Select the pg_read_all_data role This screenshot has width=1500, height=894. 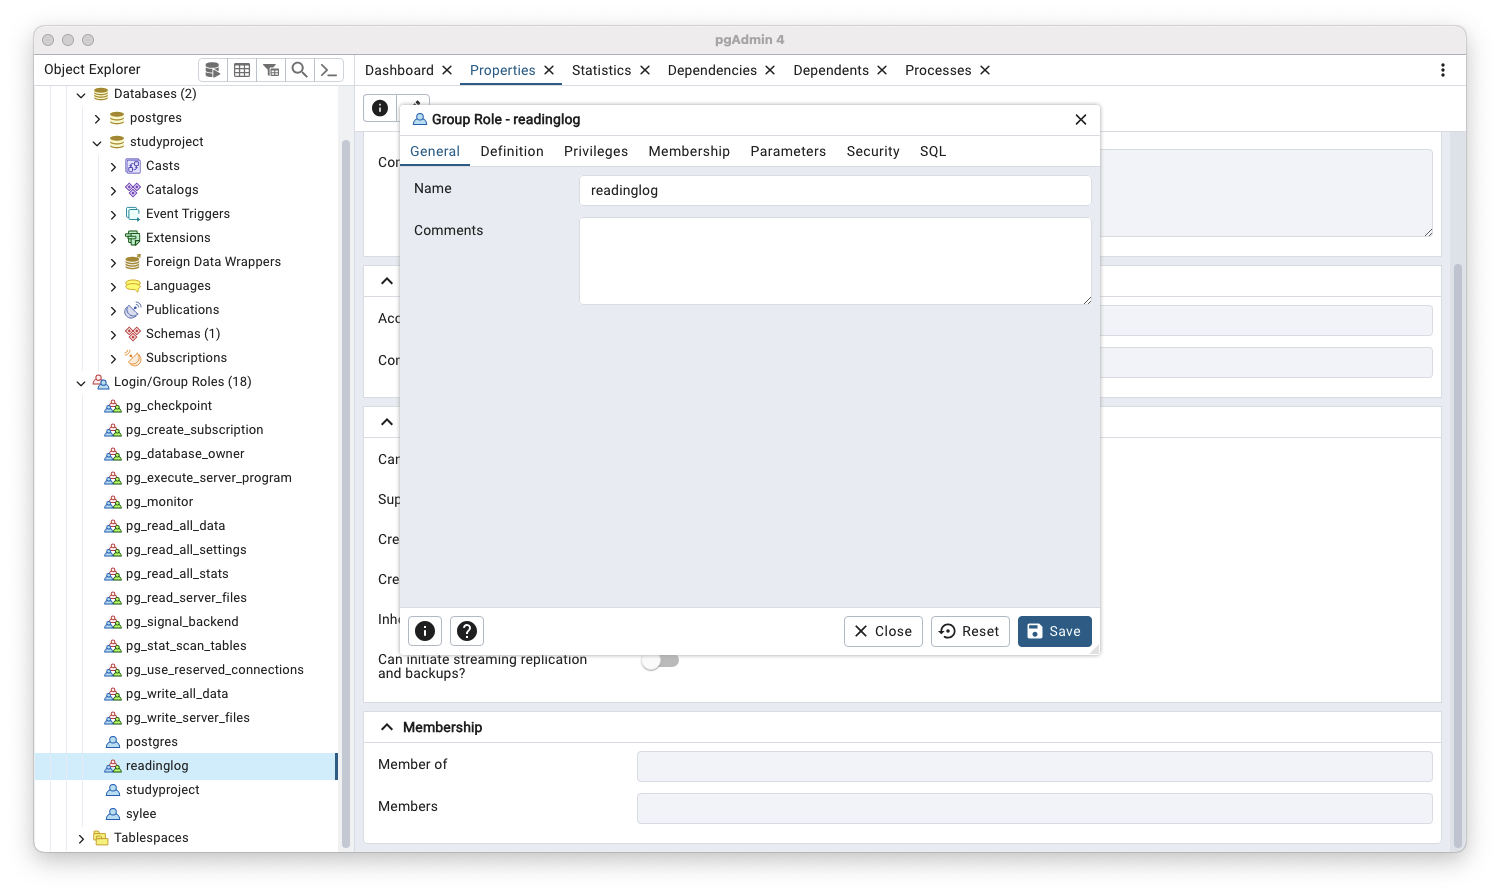pyautogui.click(x=175, y=526)
